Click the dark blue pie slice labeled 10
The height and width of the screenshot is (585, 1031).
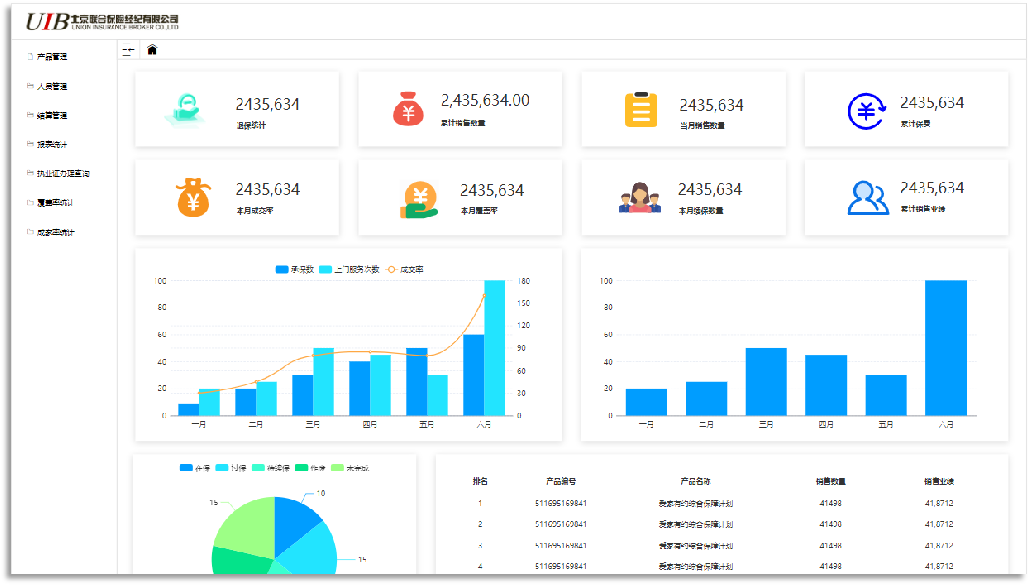294,521
